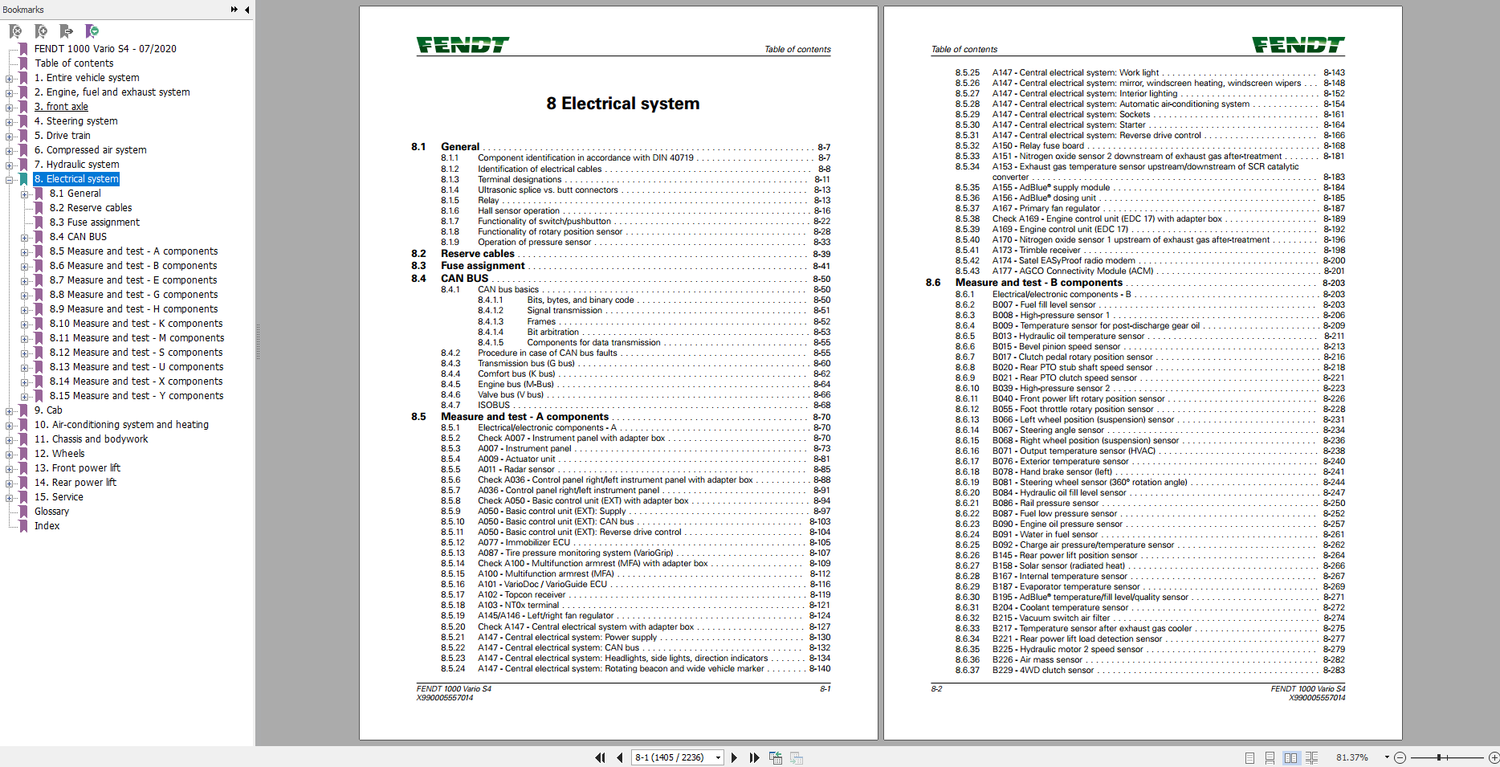The width and height of the screenshot is (1500, 767).
Task: Collapse the 8. Electrical system bookmark
Action: [9, 179]
